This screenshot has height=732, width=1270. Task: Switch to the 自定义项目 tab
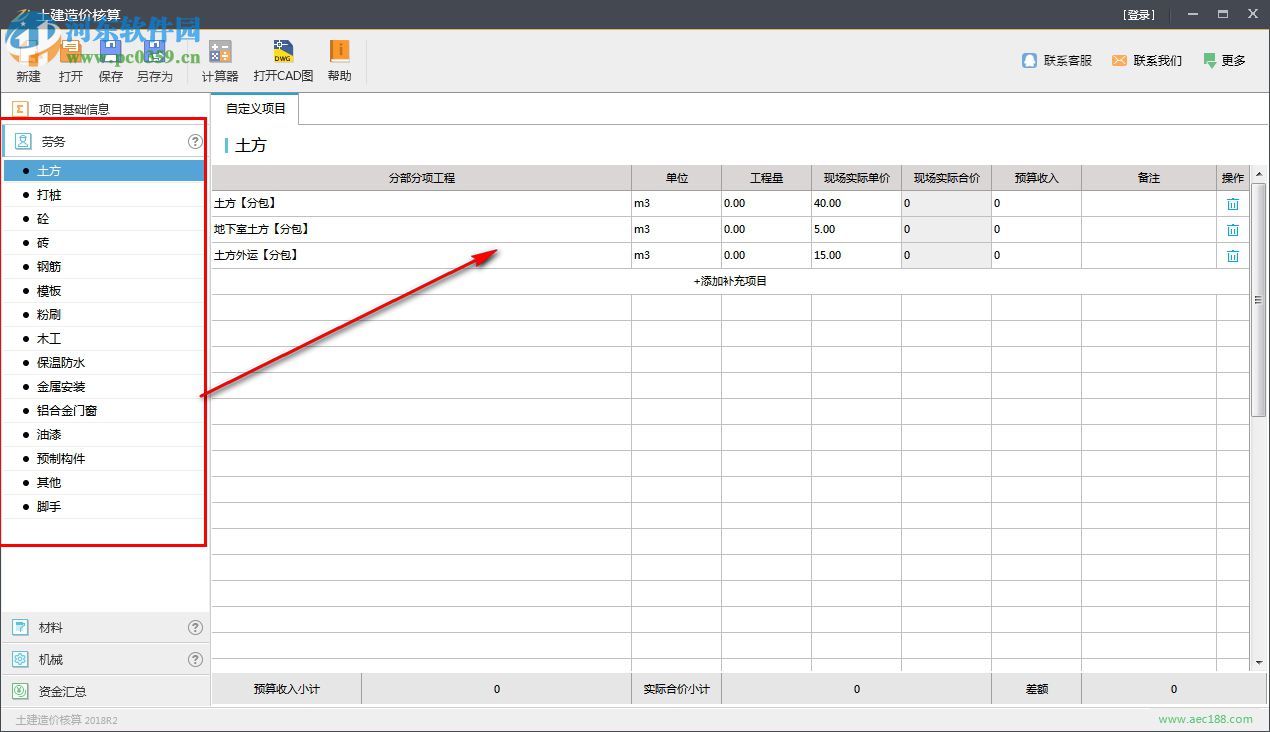tap(255, 109)
